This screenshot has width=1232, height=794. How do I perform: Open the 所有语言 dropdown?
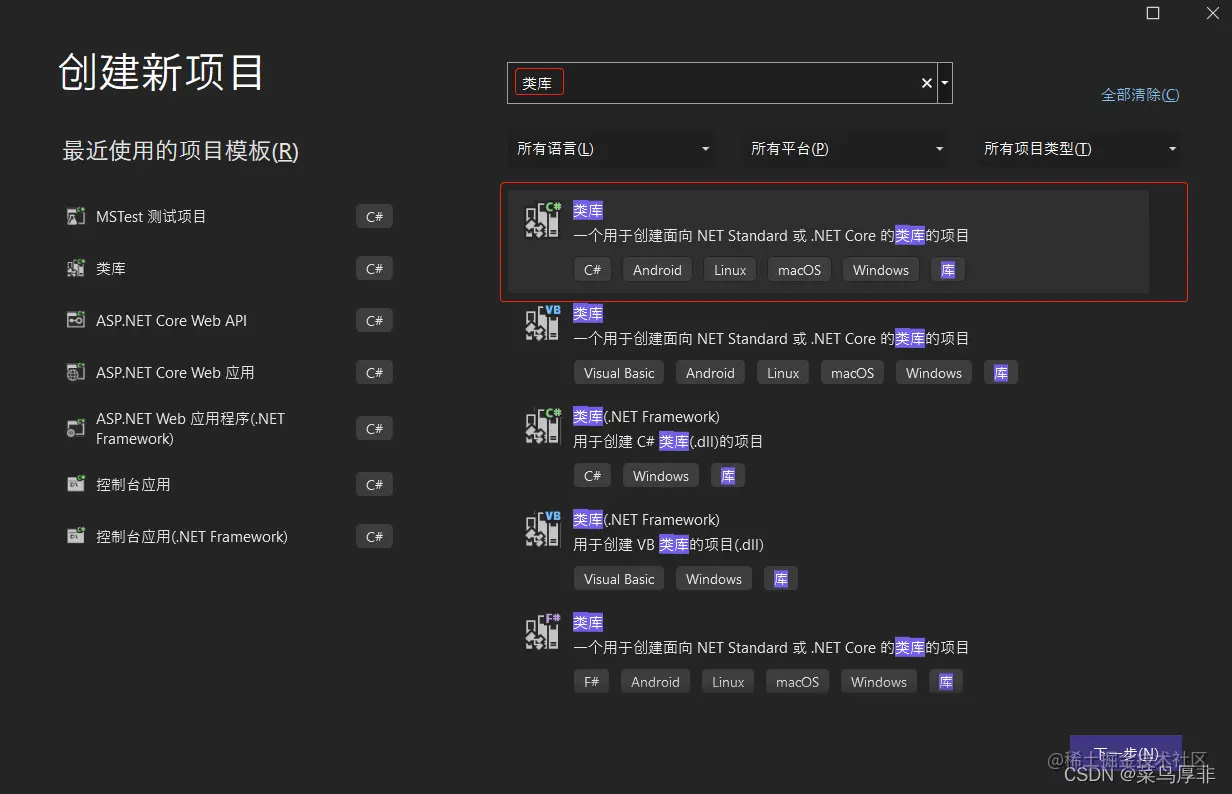click(610, 148)
